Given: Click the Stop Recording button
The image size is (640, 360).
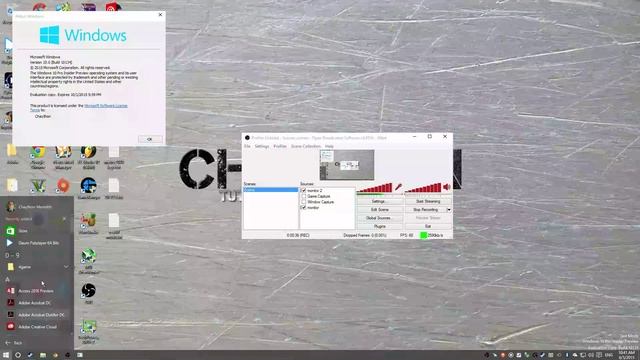Looking at the screenshot, I should (425, 210).
